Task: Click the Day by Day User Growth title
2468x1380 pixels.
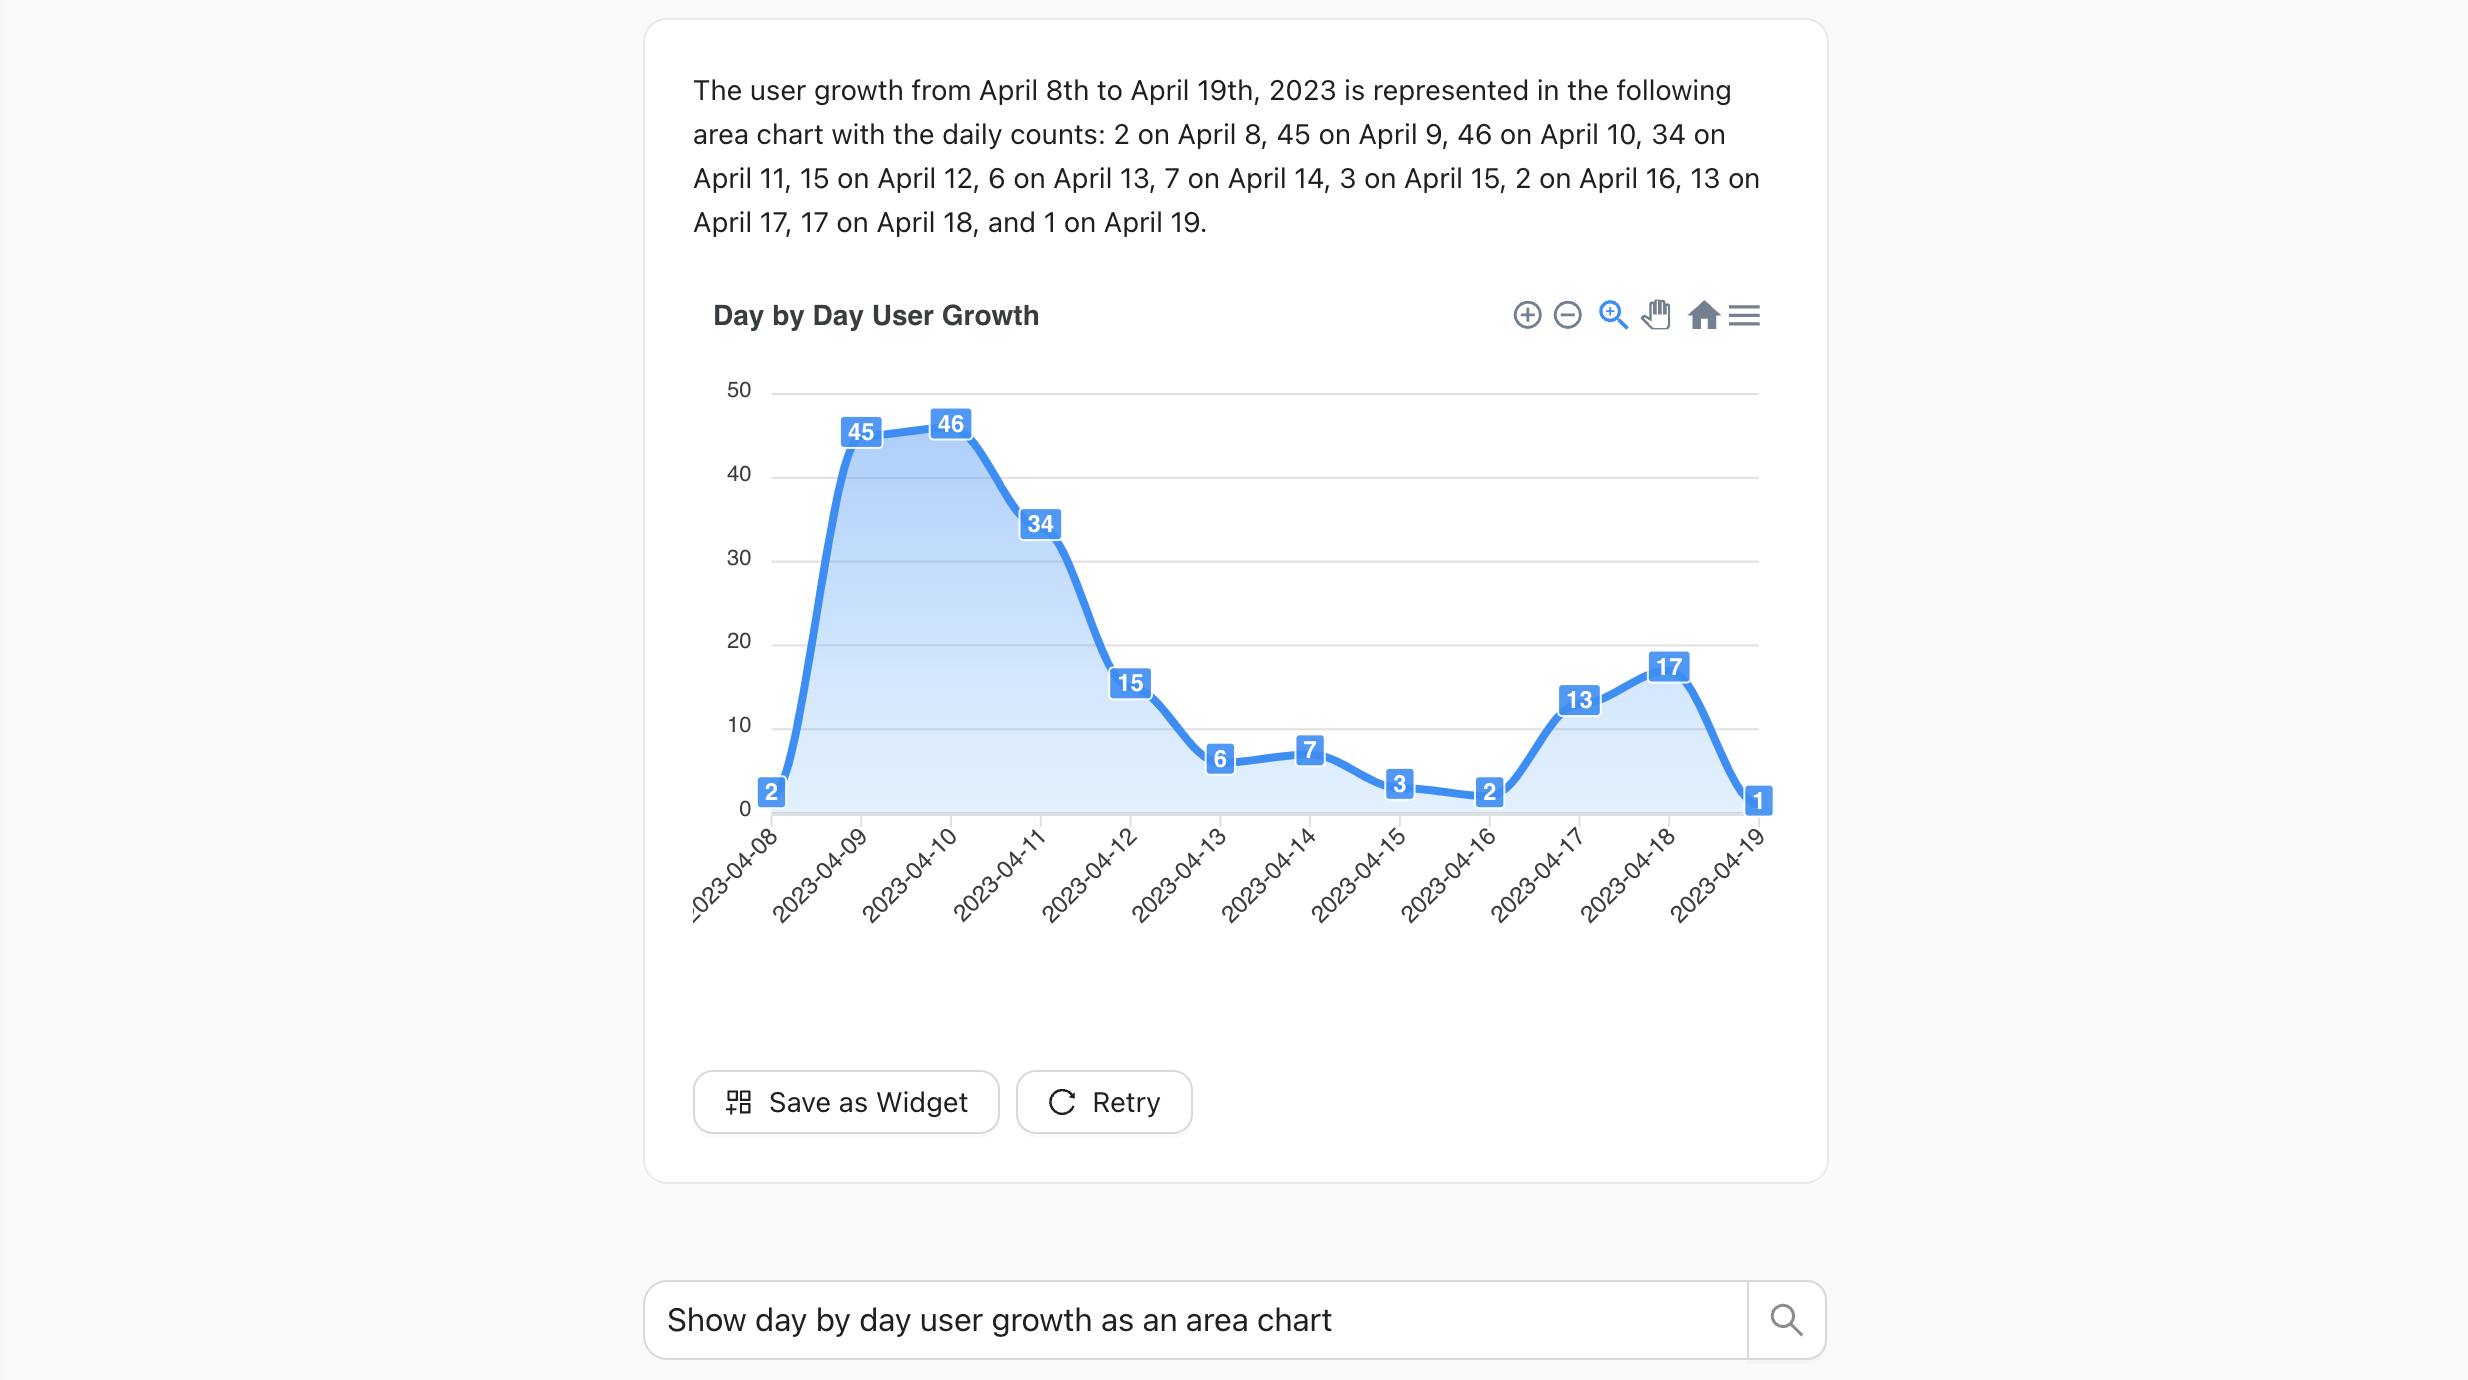Action: click(876, 316)
